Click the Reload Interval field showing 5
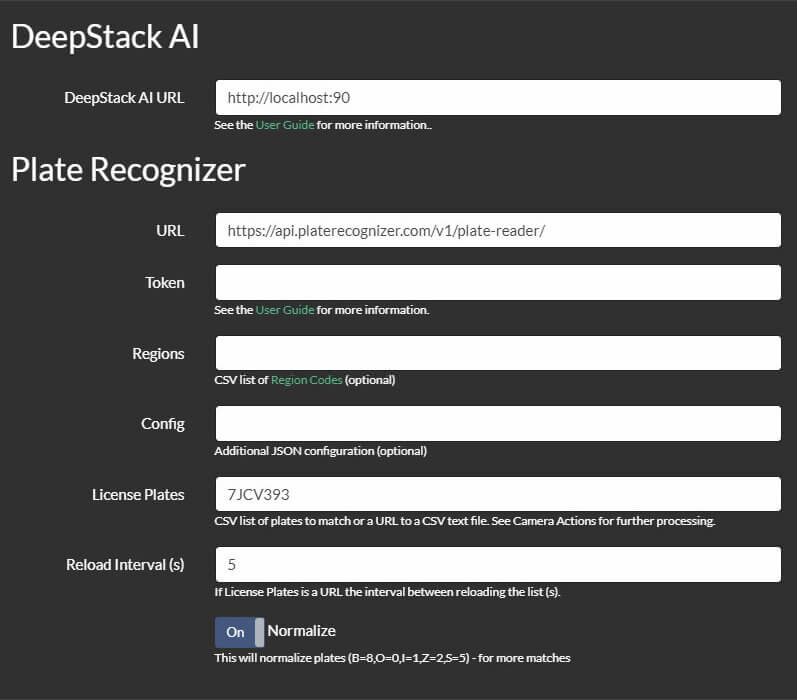 pos(498,564)
